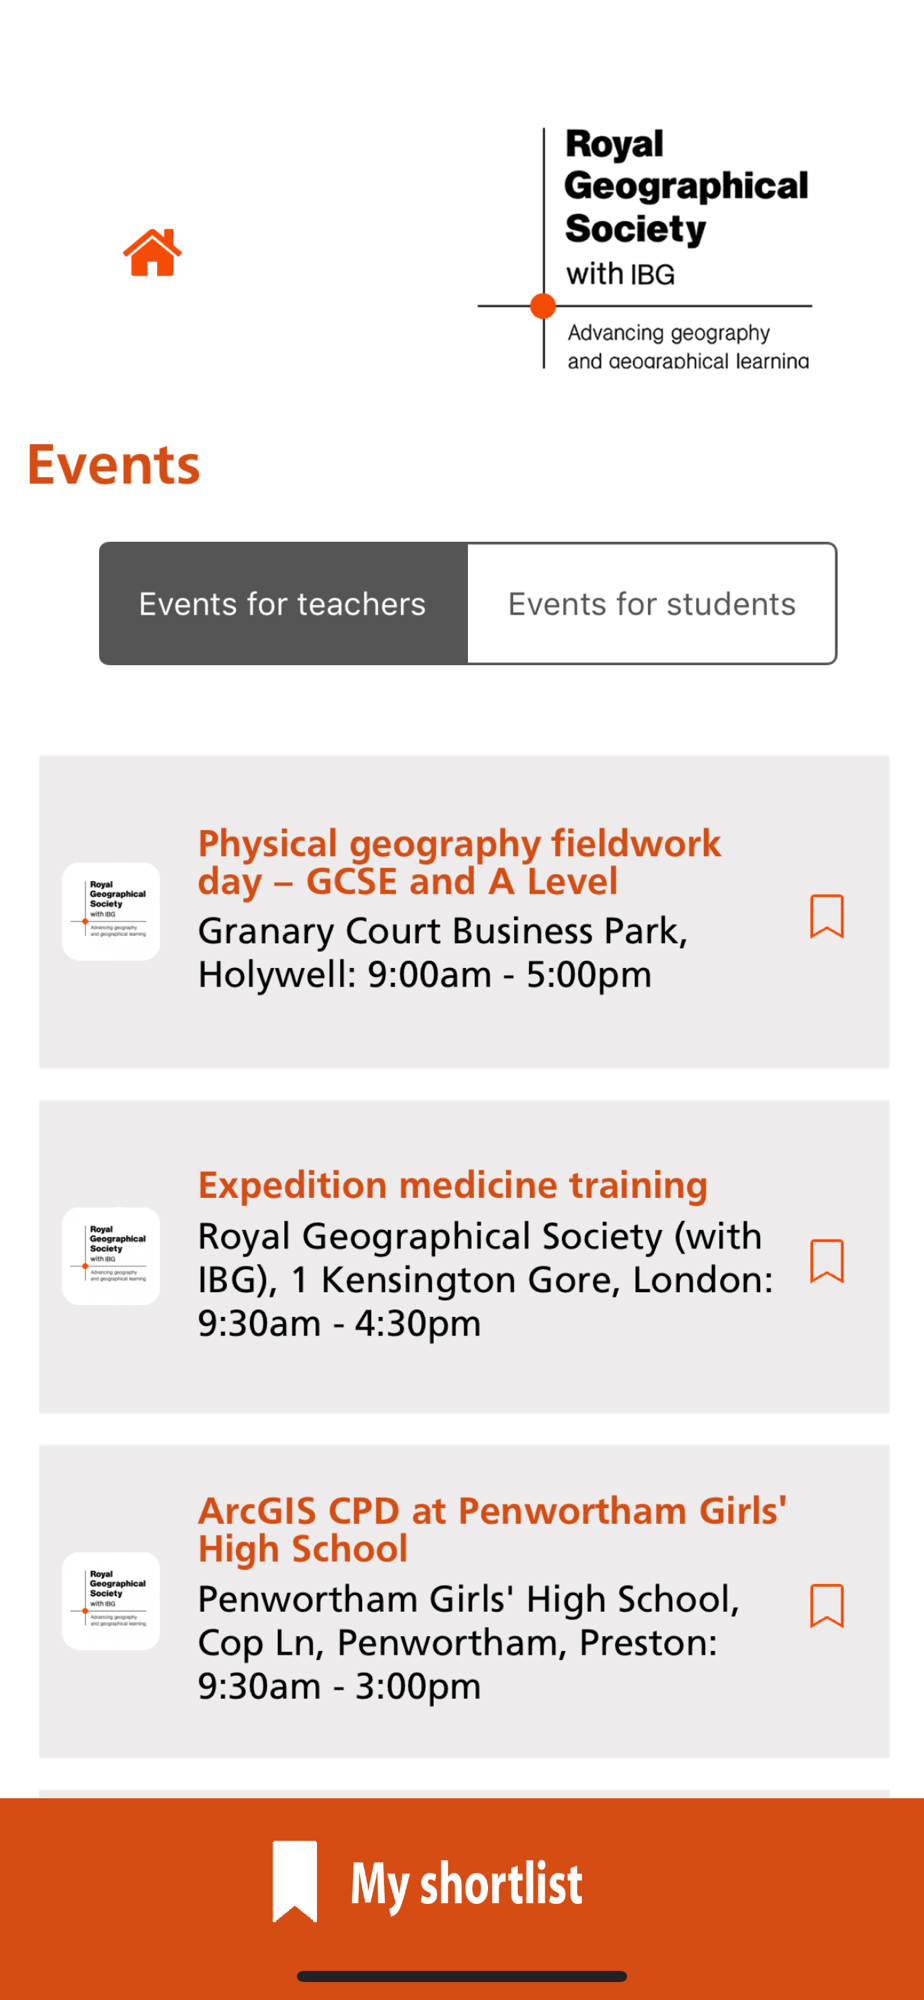Bookmark the ArcGIS CPD at Penwortham event
924x2000 pixels.
click(x=826, y=1605)
